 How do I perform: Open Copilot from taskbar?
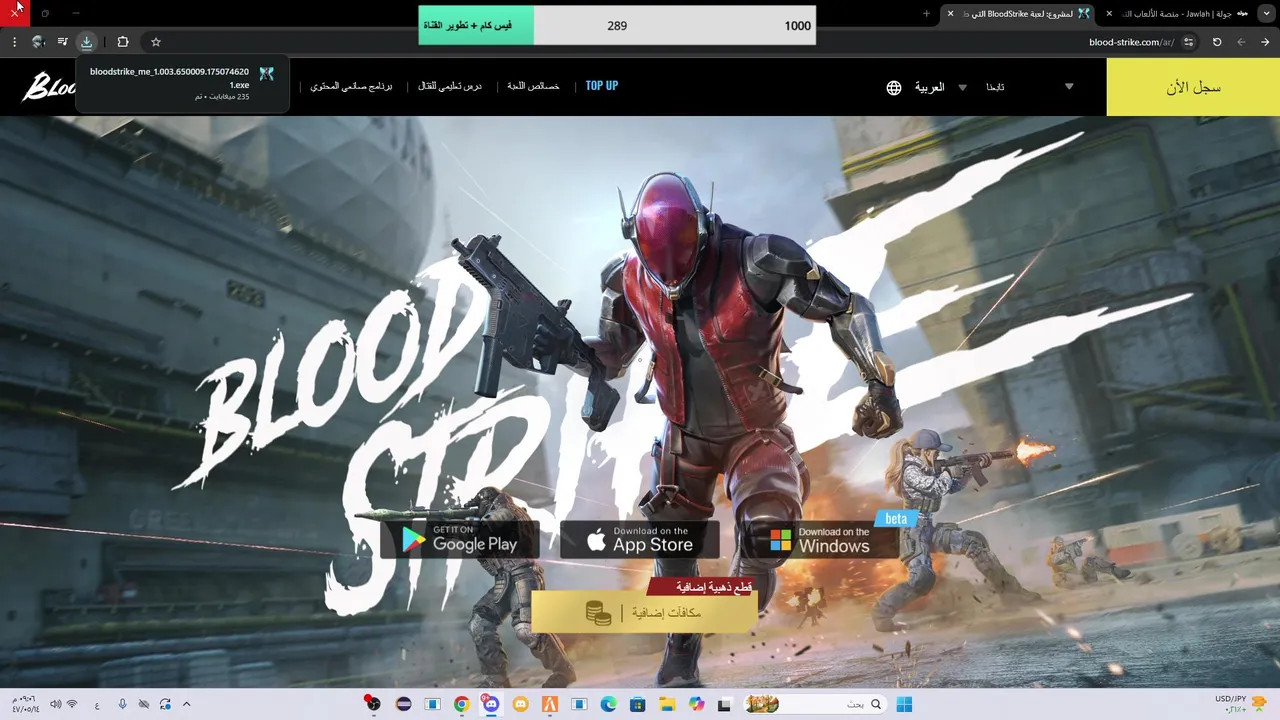(x=696, y=704)
